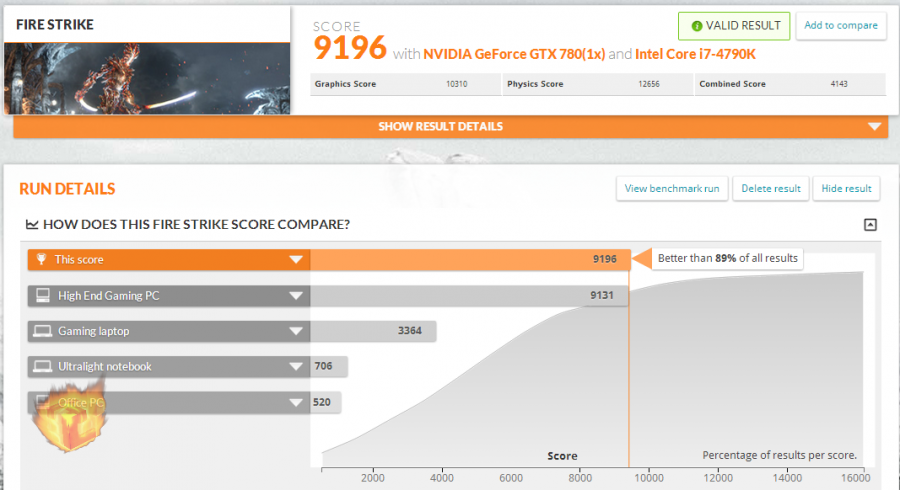Expand the High End Gaming PC dropdown
The width and height of the screenshot is (900, 490).
(x=296, y=295)
